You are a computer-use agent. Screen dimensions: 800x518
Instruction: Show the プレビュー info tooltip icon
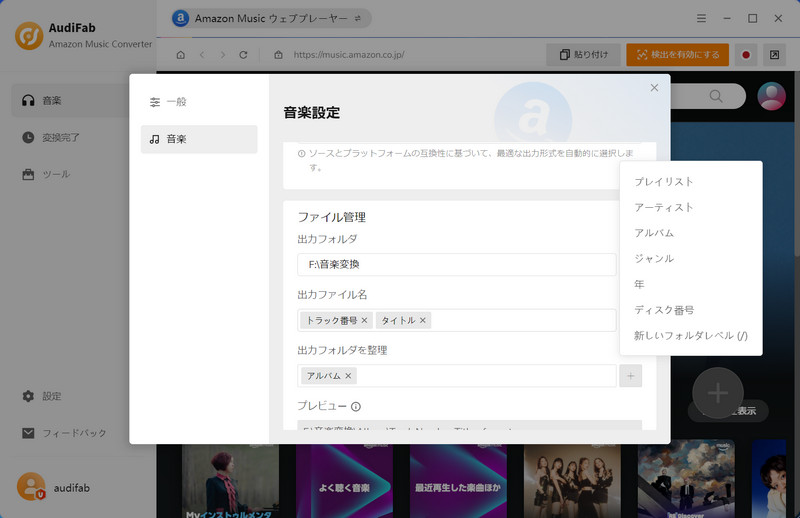356,407
